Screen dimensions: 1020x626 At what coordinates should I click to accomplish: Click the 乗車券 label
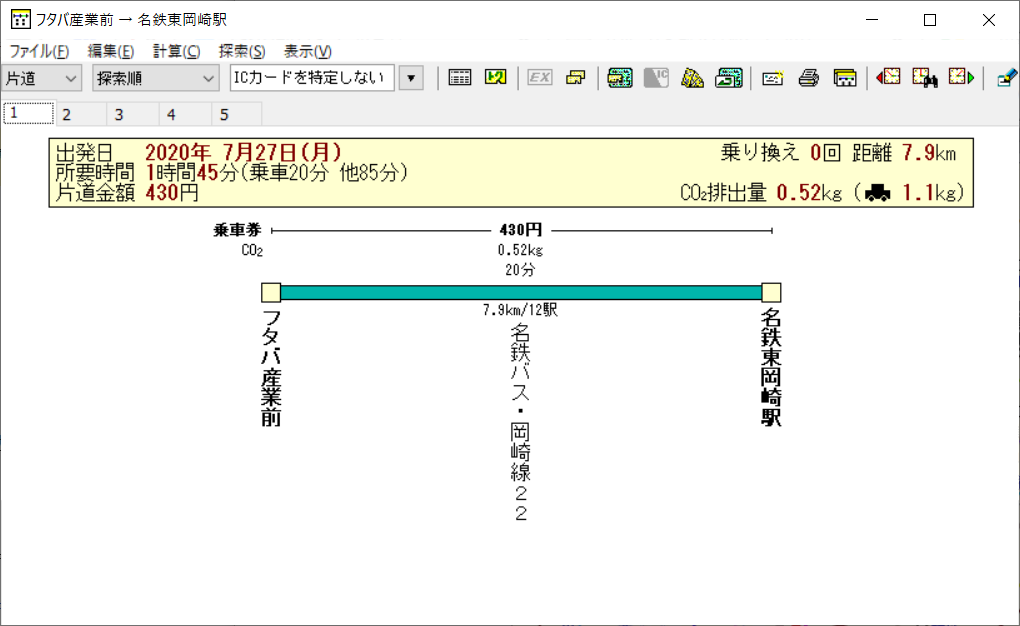[x=237, y=230]
